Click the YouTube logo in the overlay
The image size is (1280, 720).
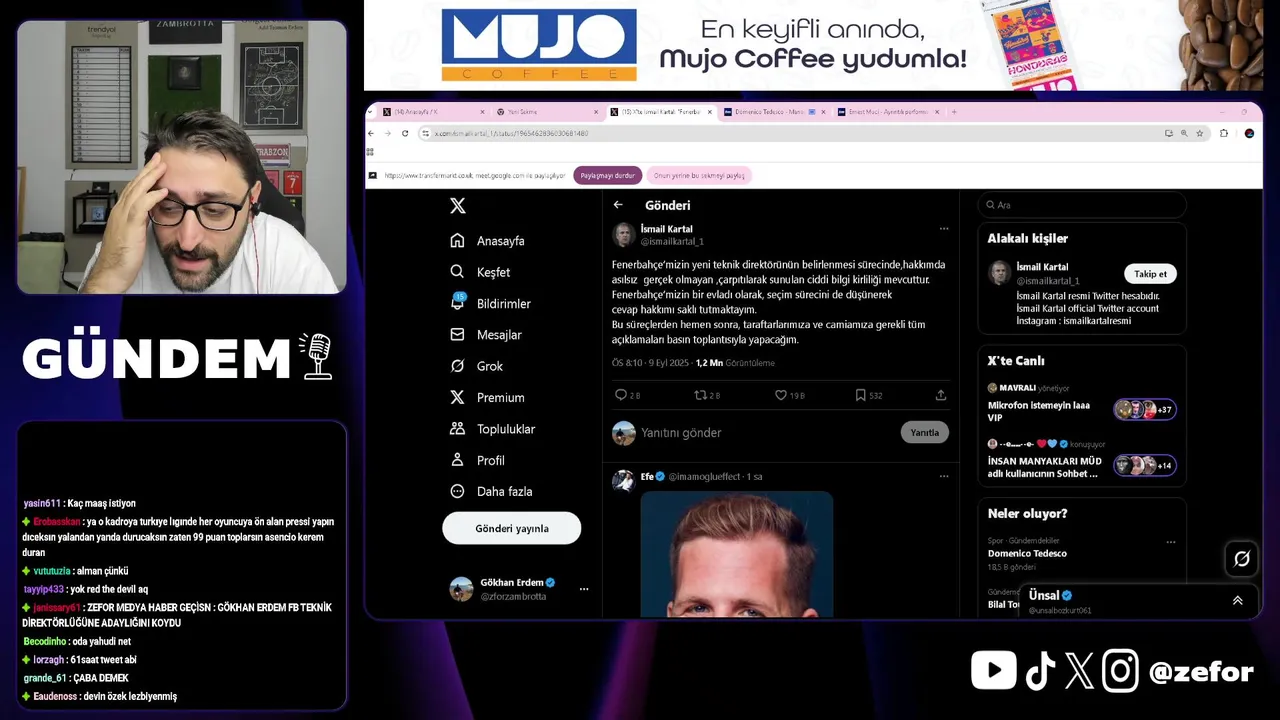point(994,670)
